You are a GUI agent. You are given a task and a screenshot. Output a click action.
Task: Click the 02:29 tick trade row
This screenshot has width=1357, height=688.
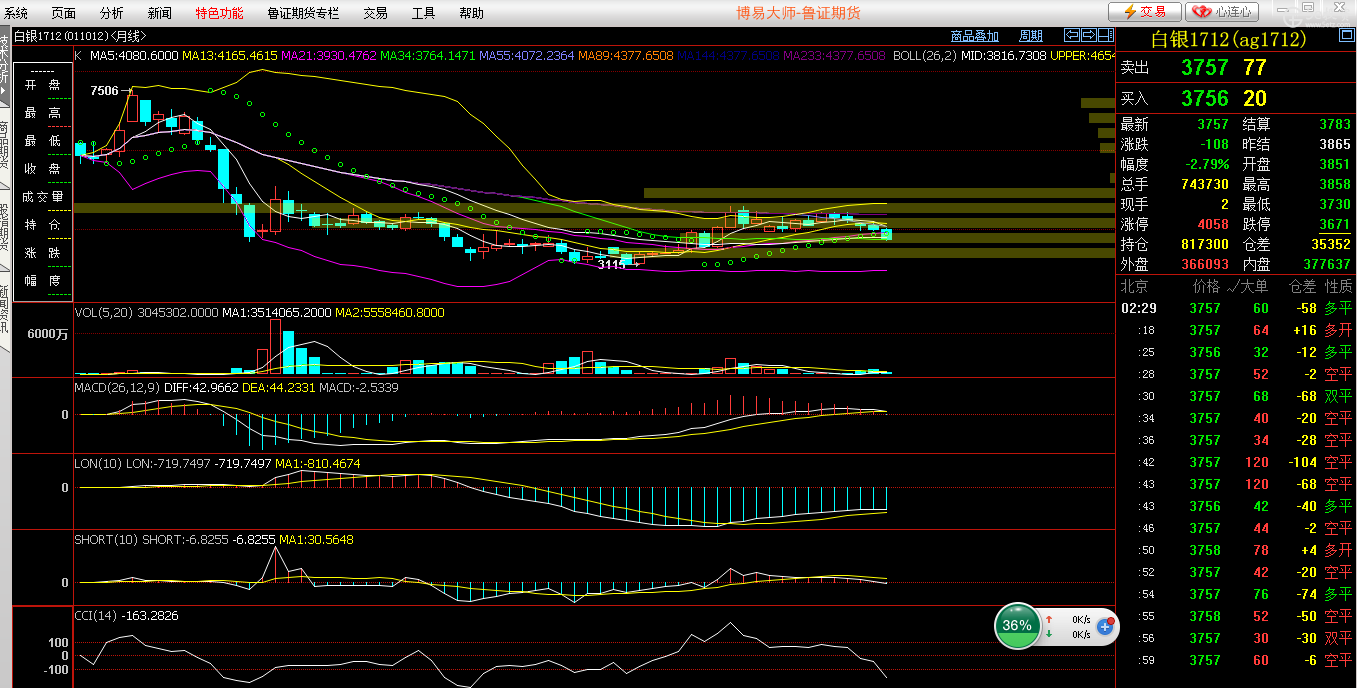pyautogui.click(x=1236, y=308)
